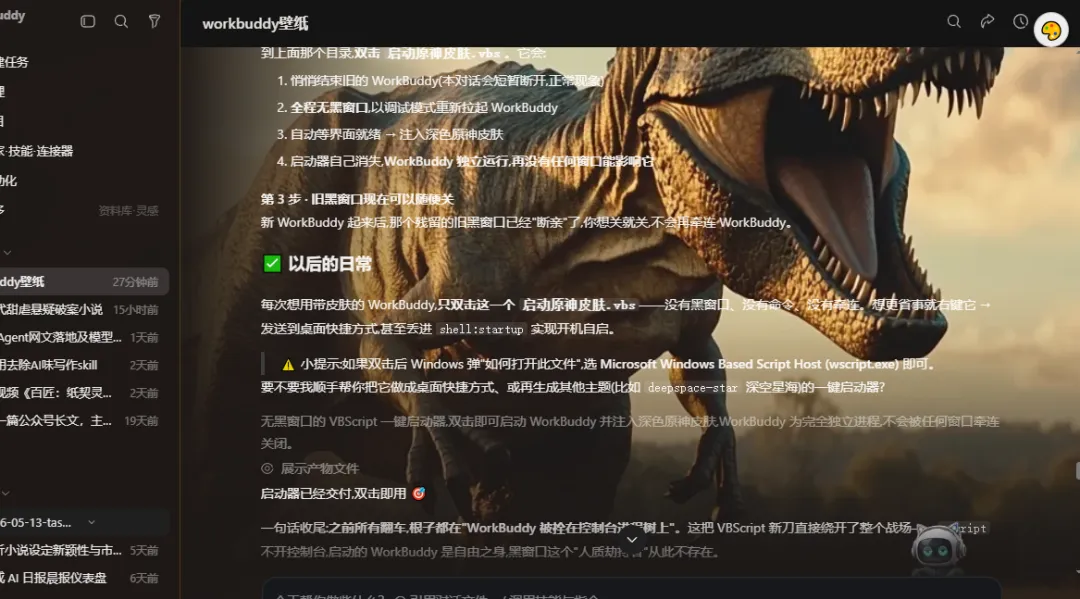The width and height of the screenshot is (1080, 599).
Task: Click the eye icon beside 展示产物文件
Action: click(267, 468)
